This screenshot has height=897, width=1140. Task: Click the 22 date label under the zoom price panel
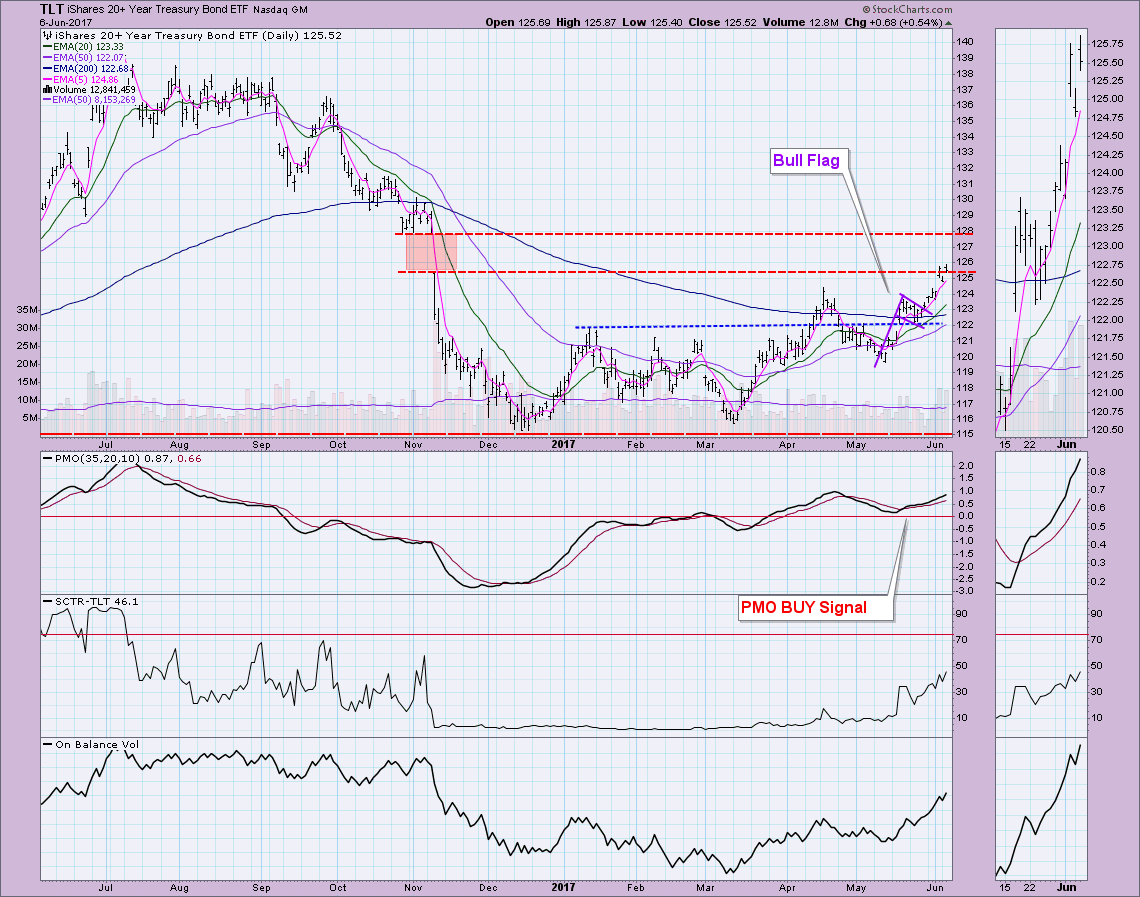1029,445
